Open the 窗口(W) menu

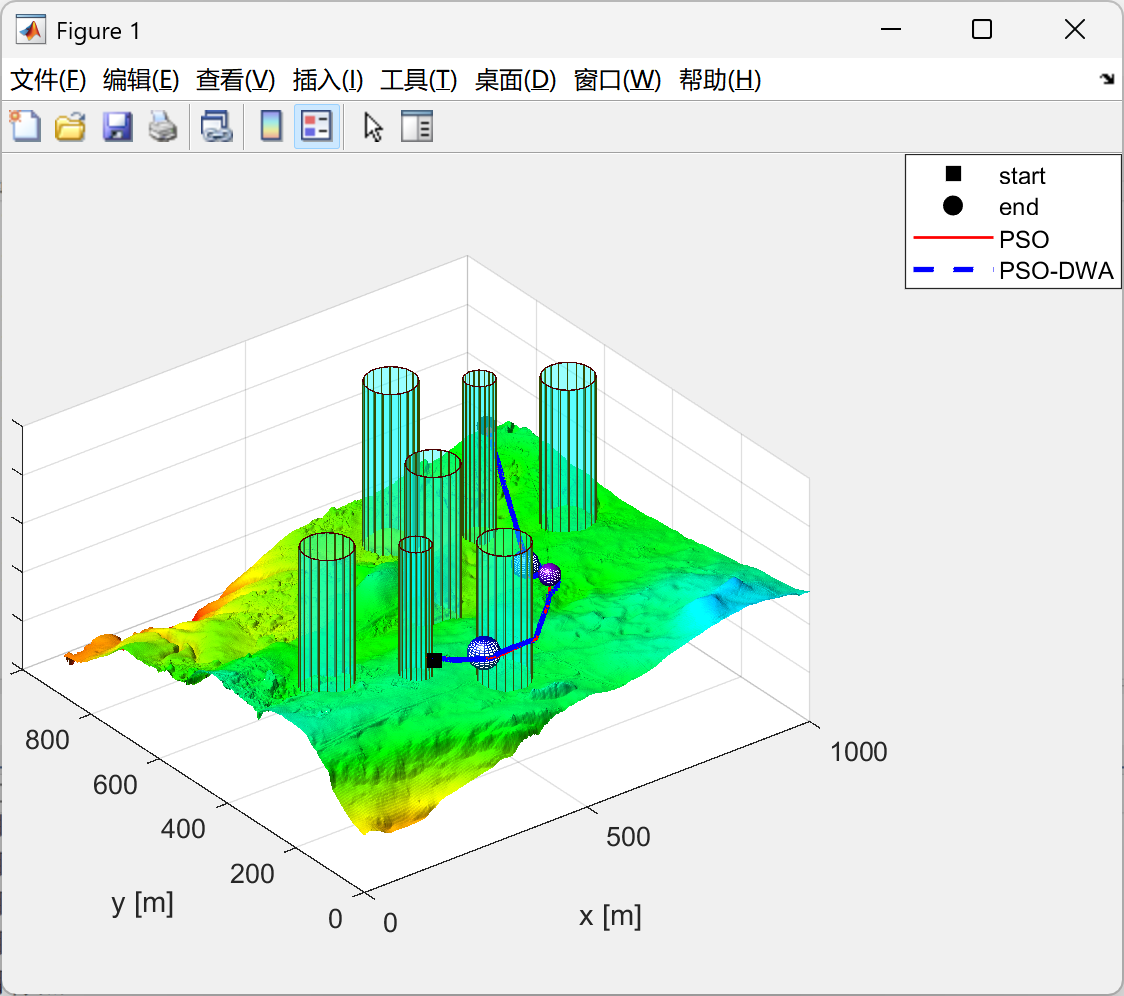pos(617,80)
